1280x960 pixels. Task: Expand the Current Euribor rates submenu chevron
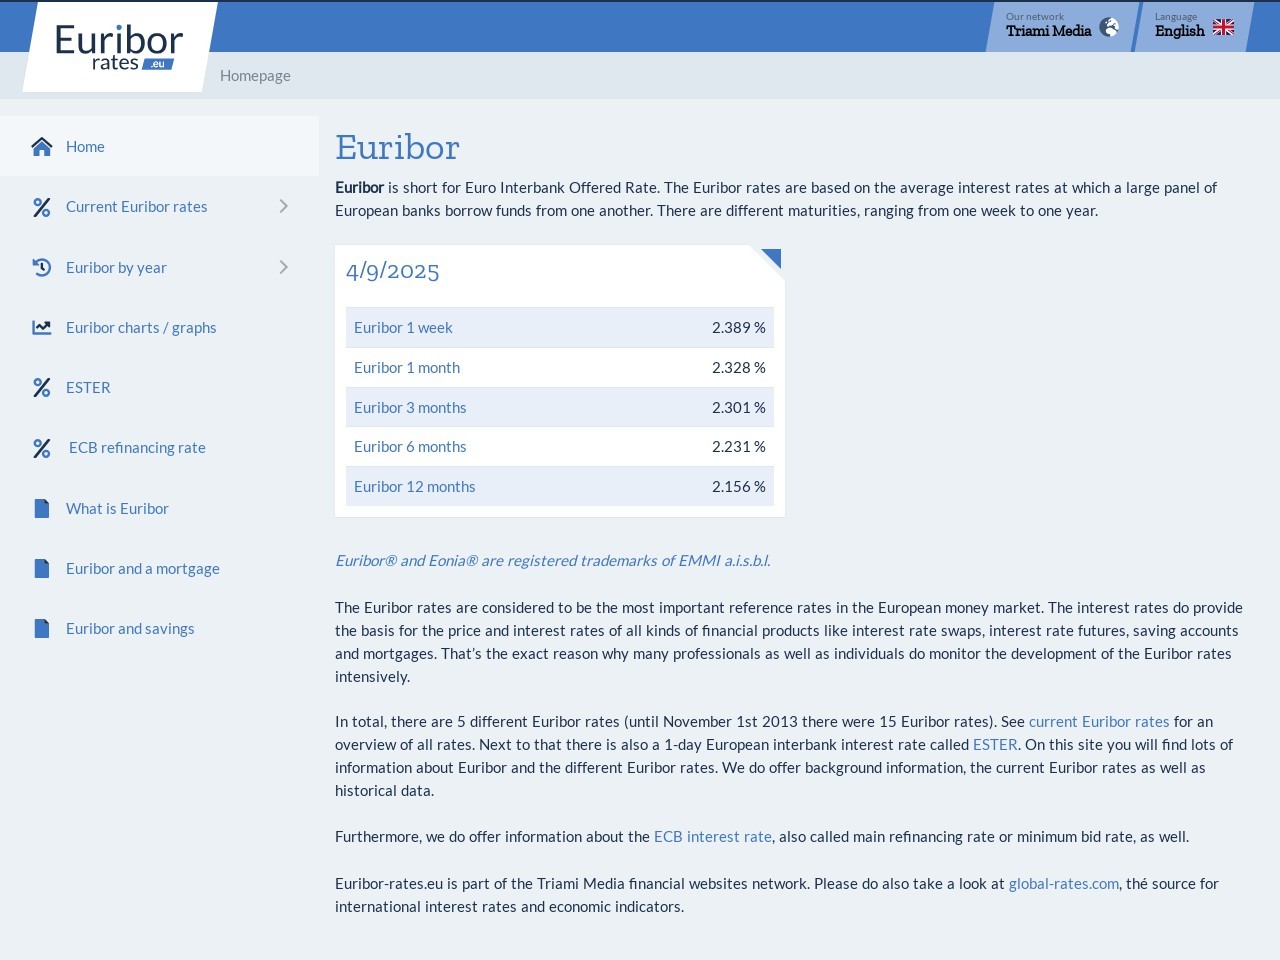click(x=284, y=206)
